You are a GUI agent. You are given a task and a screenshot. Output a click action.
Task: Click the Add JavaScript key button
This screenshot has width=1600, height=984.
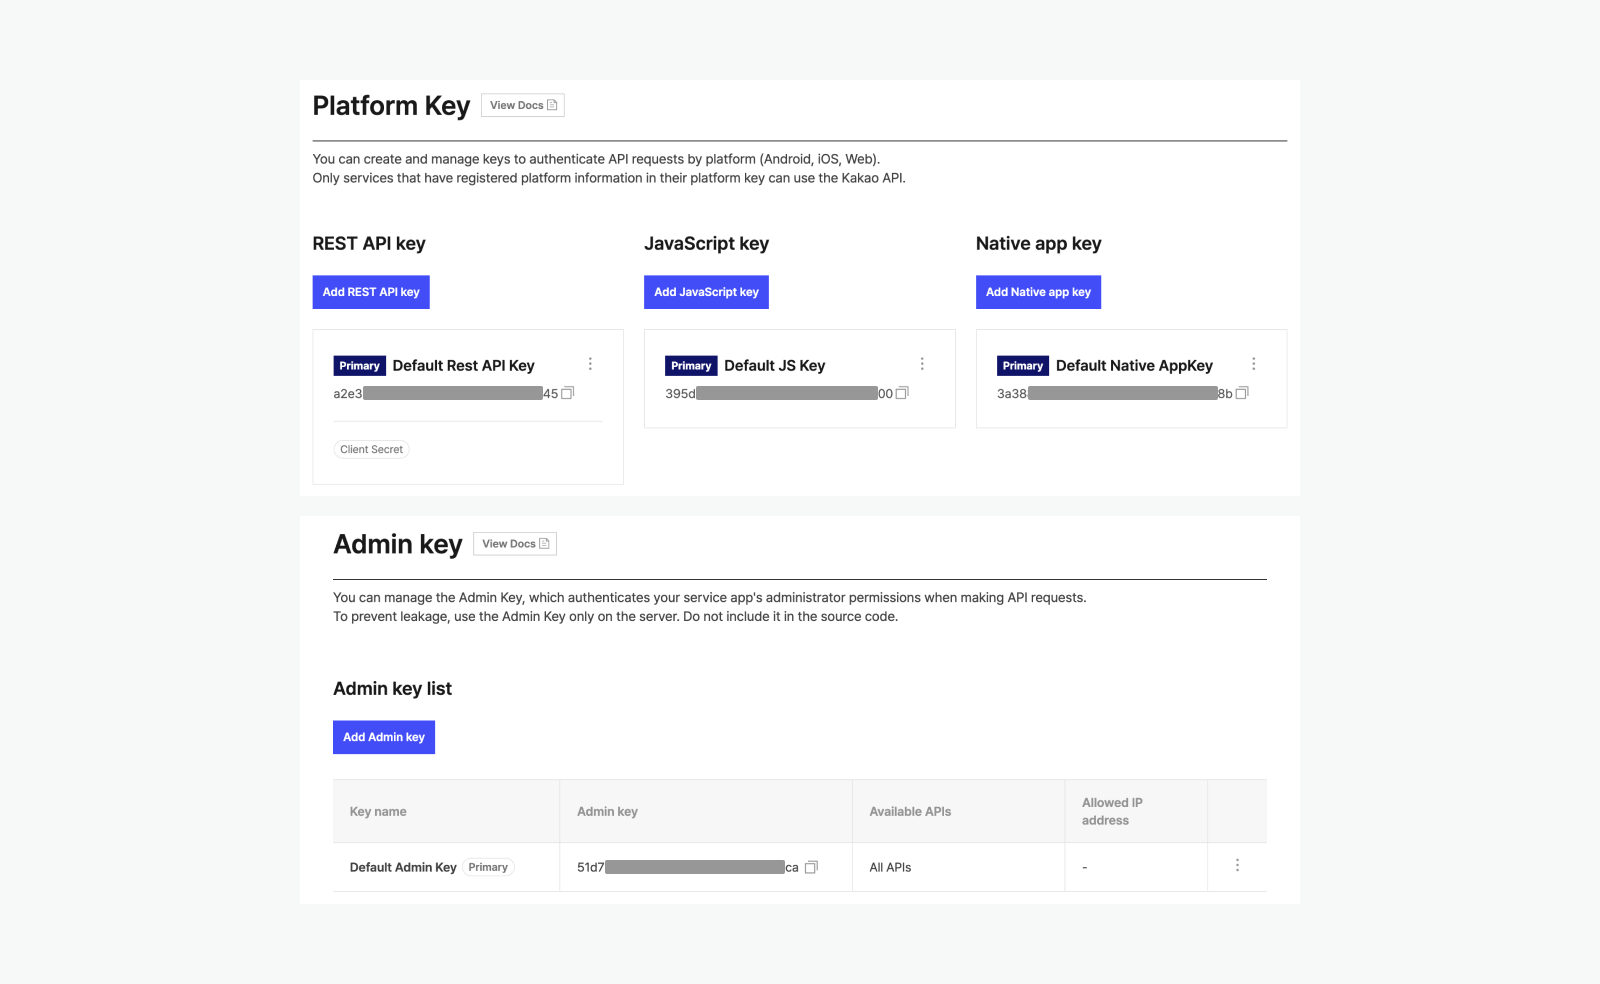[706, 292]
